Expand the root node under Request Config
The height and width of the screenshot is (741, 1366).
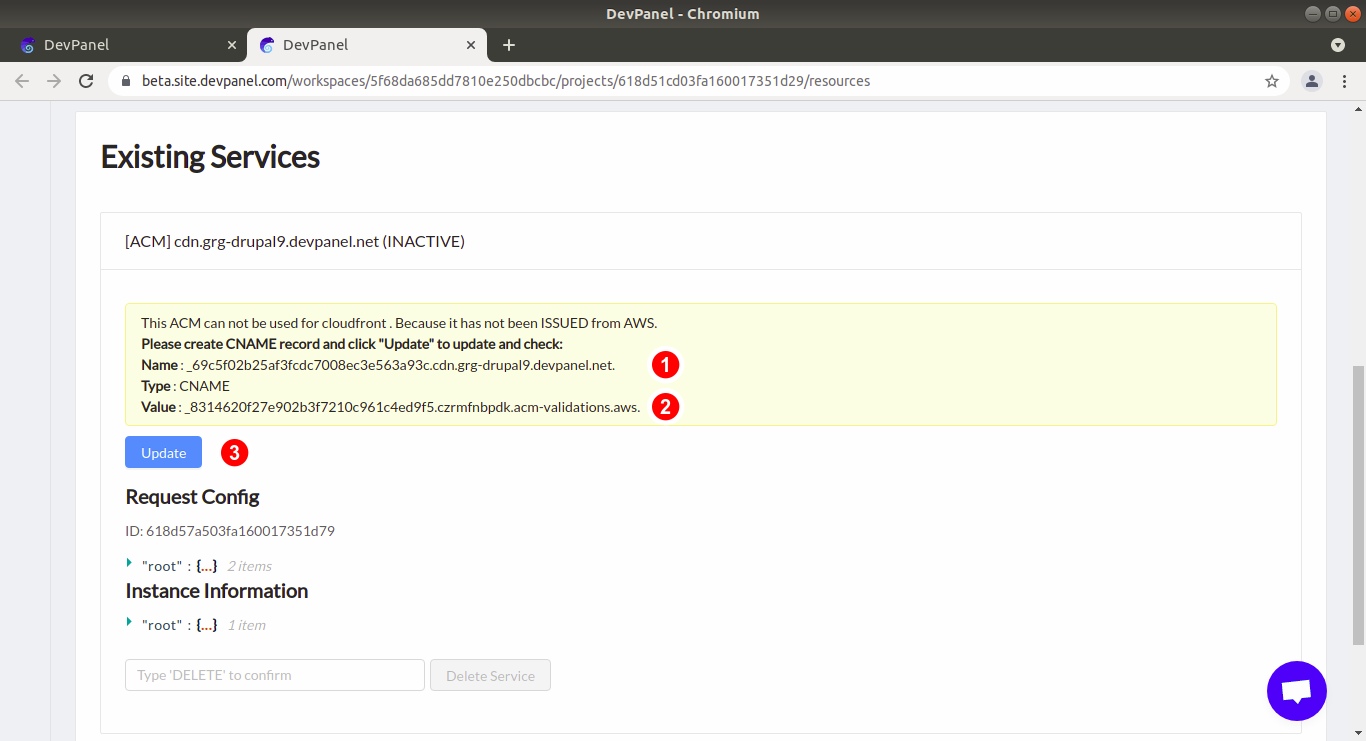click(130, 565)
